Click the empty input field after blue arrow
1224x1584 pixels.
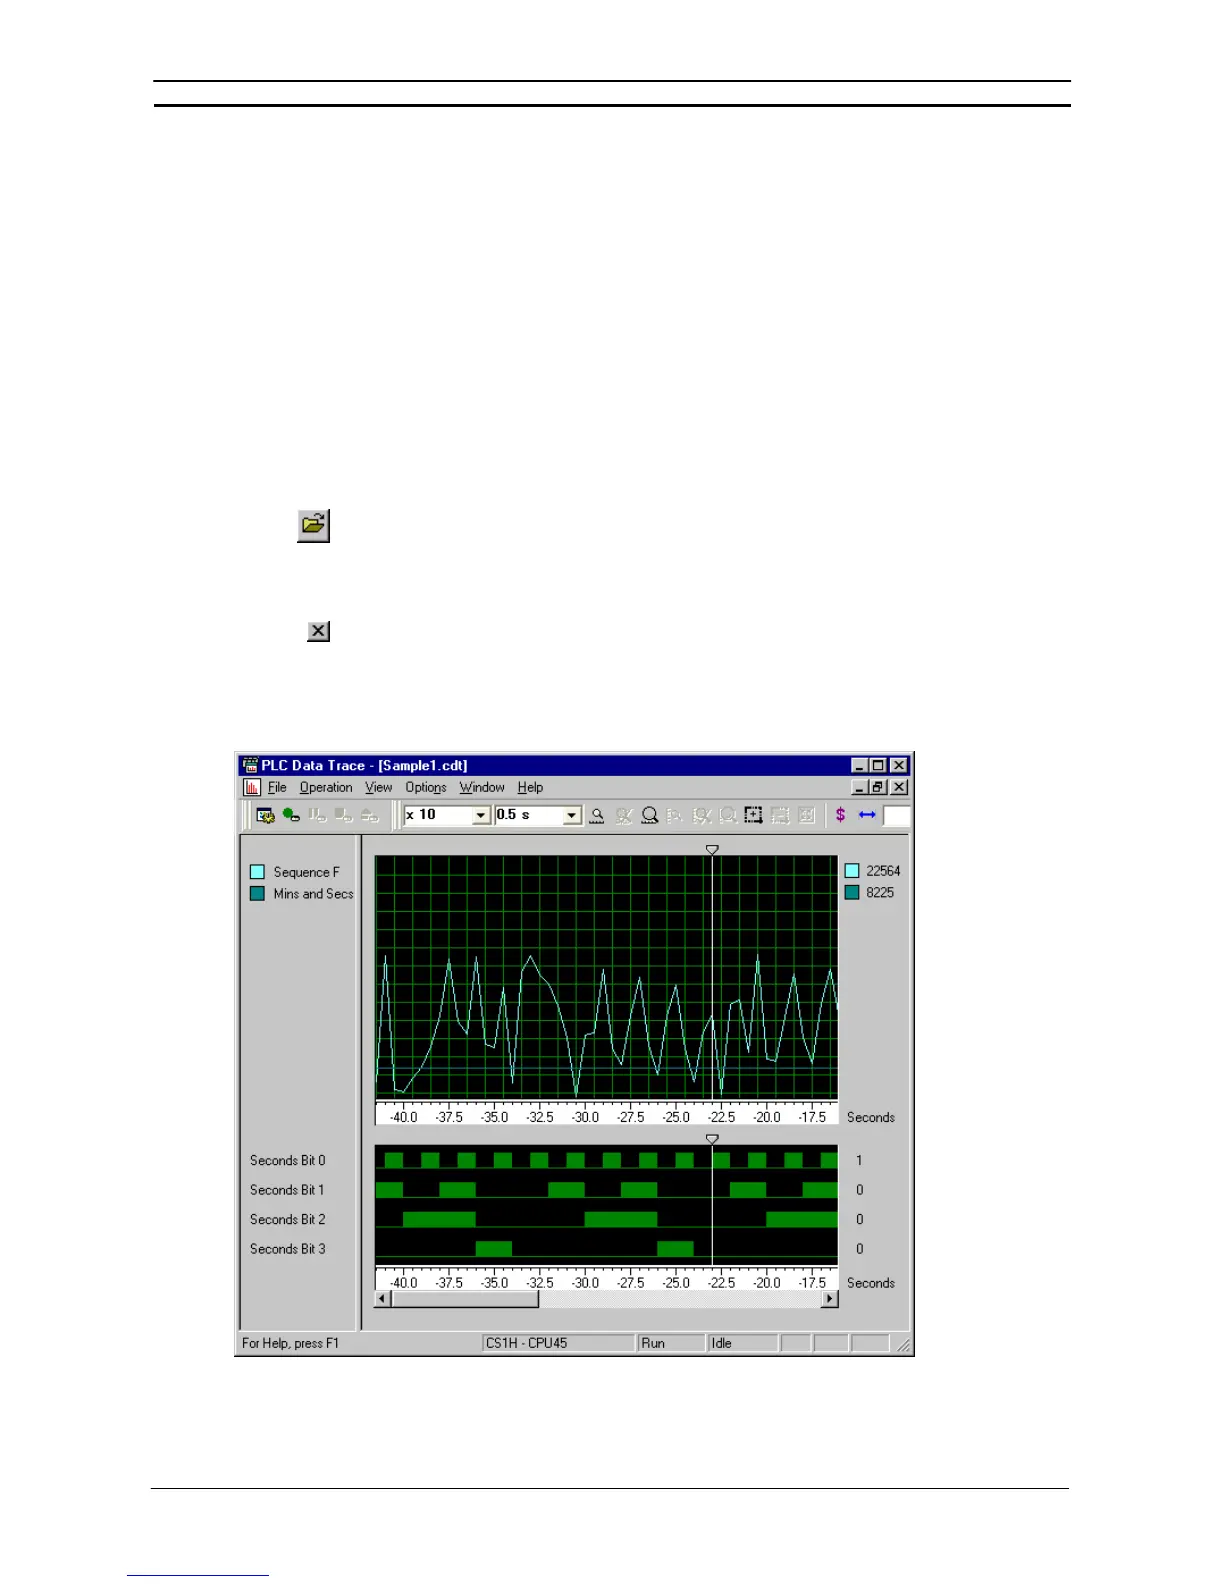click(x=897, y=815)
